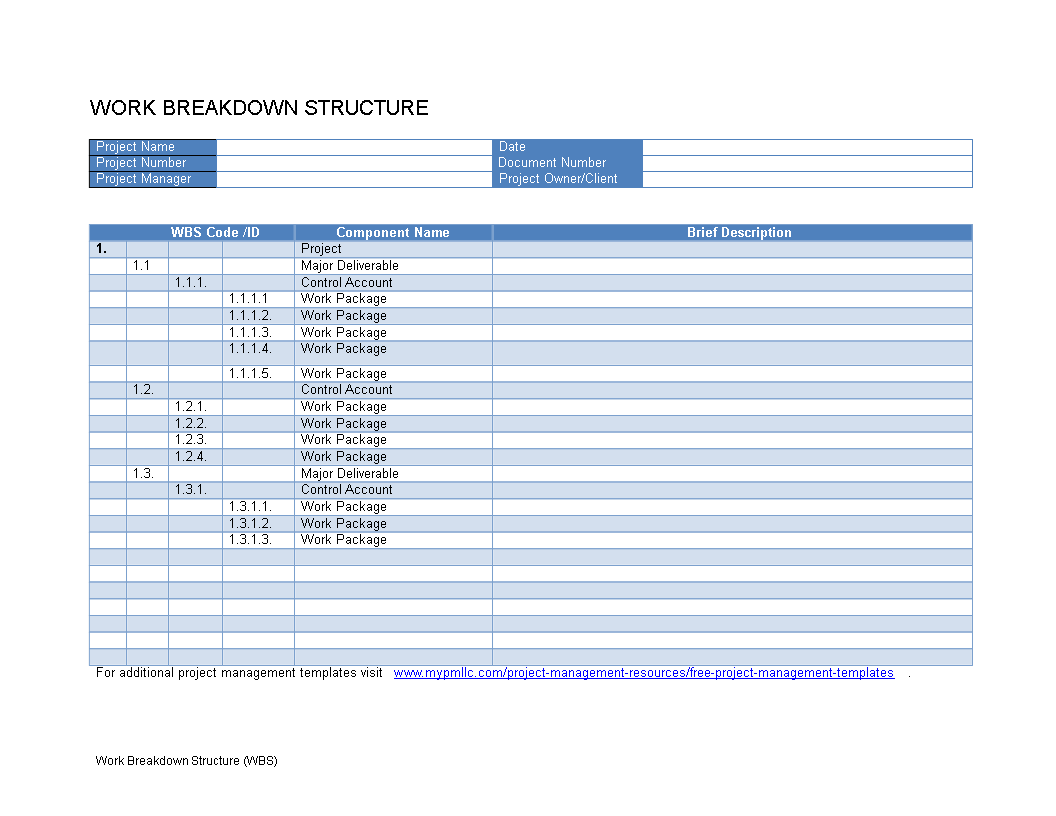Select Major Deliverable in row 1.1
Viewport: 1056px width, 816px height.
(393, 266)
